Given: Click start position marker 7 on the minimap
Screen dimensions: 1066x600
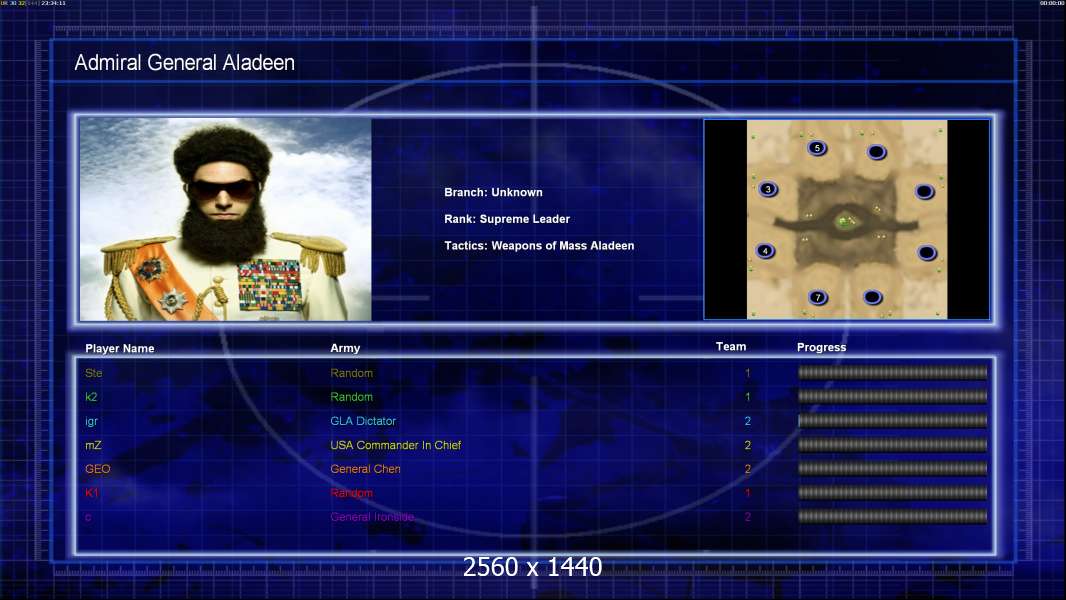Looking at the screenshot, I should pyautogui.click(x=817, y=298).
